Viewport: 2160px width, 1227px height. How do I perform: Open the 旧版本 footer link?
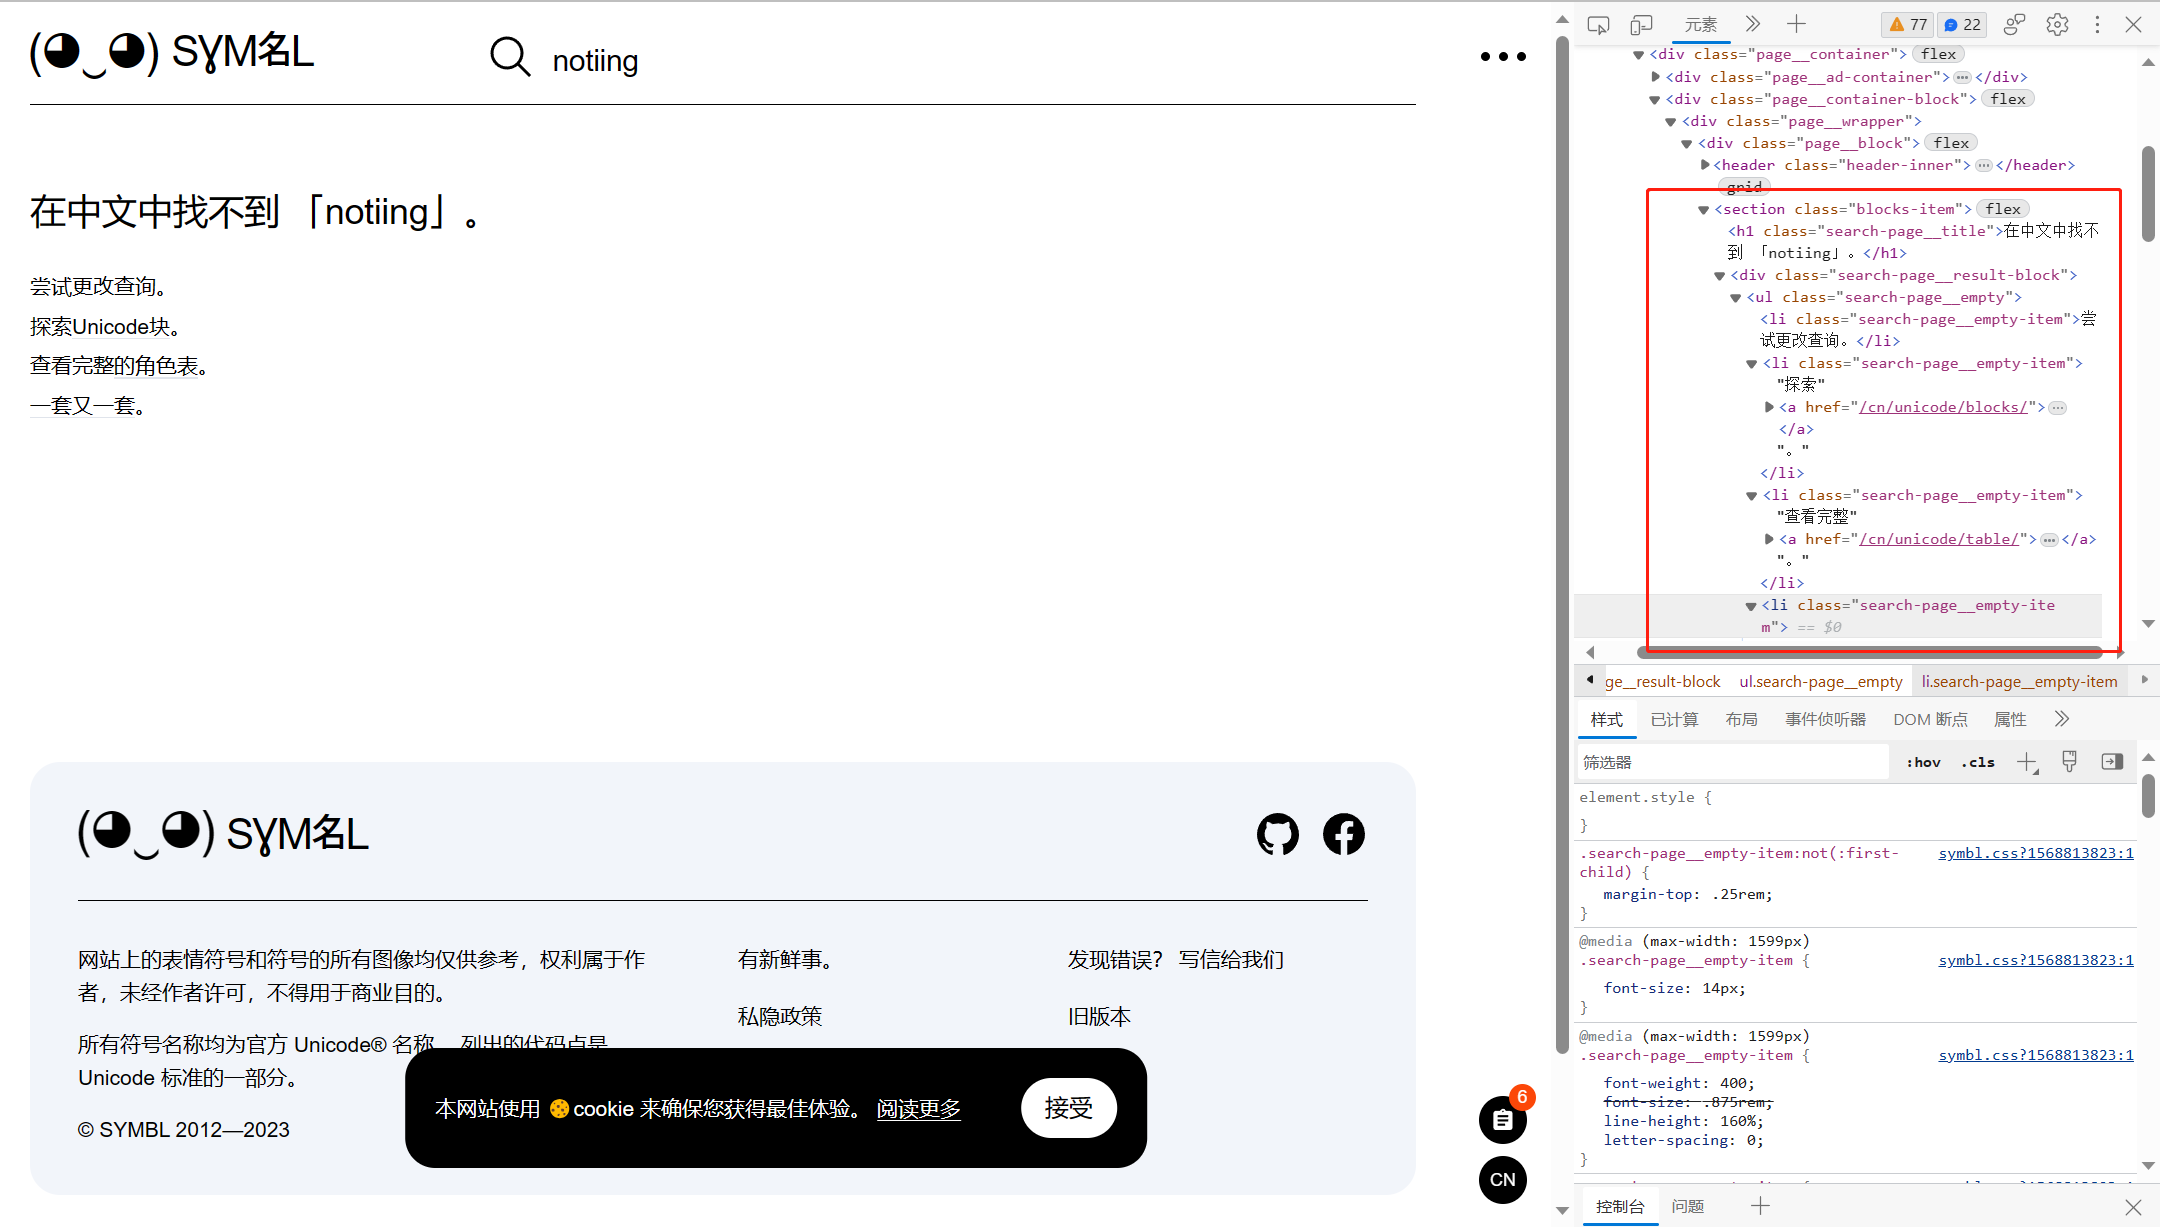pyautogui.click(x=1099, y=1017)
